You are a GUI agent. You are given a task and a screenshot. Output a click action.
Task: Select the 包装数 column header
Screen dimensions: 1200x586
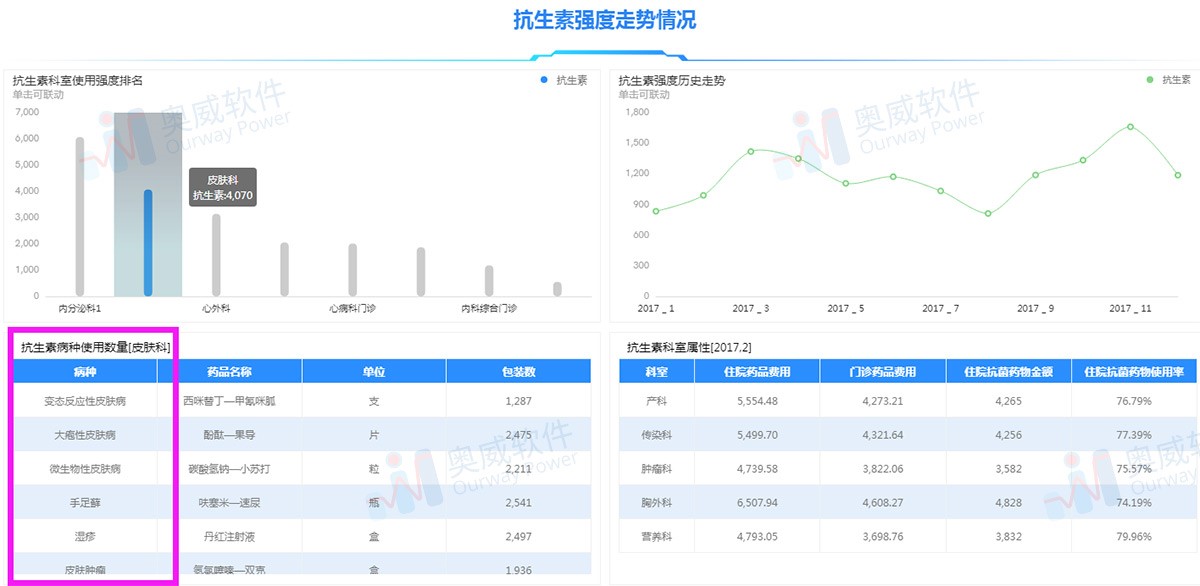(516, 372)
